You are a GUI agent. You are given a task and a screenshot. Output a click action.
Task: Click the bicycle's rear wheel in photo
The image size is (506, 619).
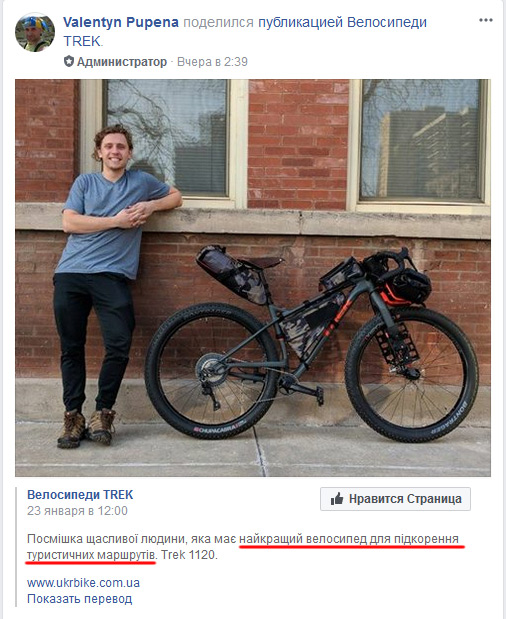click(212, 371)
